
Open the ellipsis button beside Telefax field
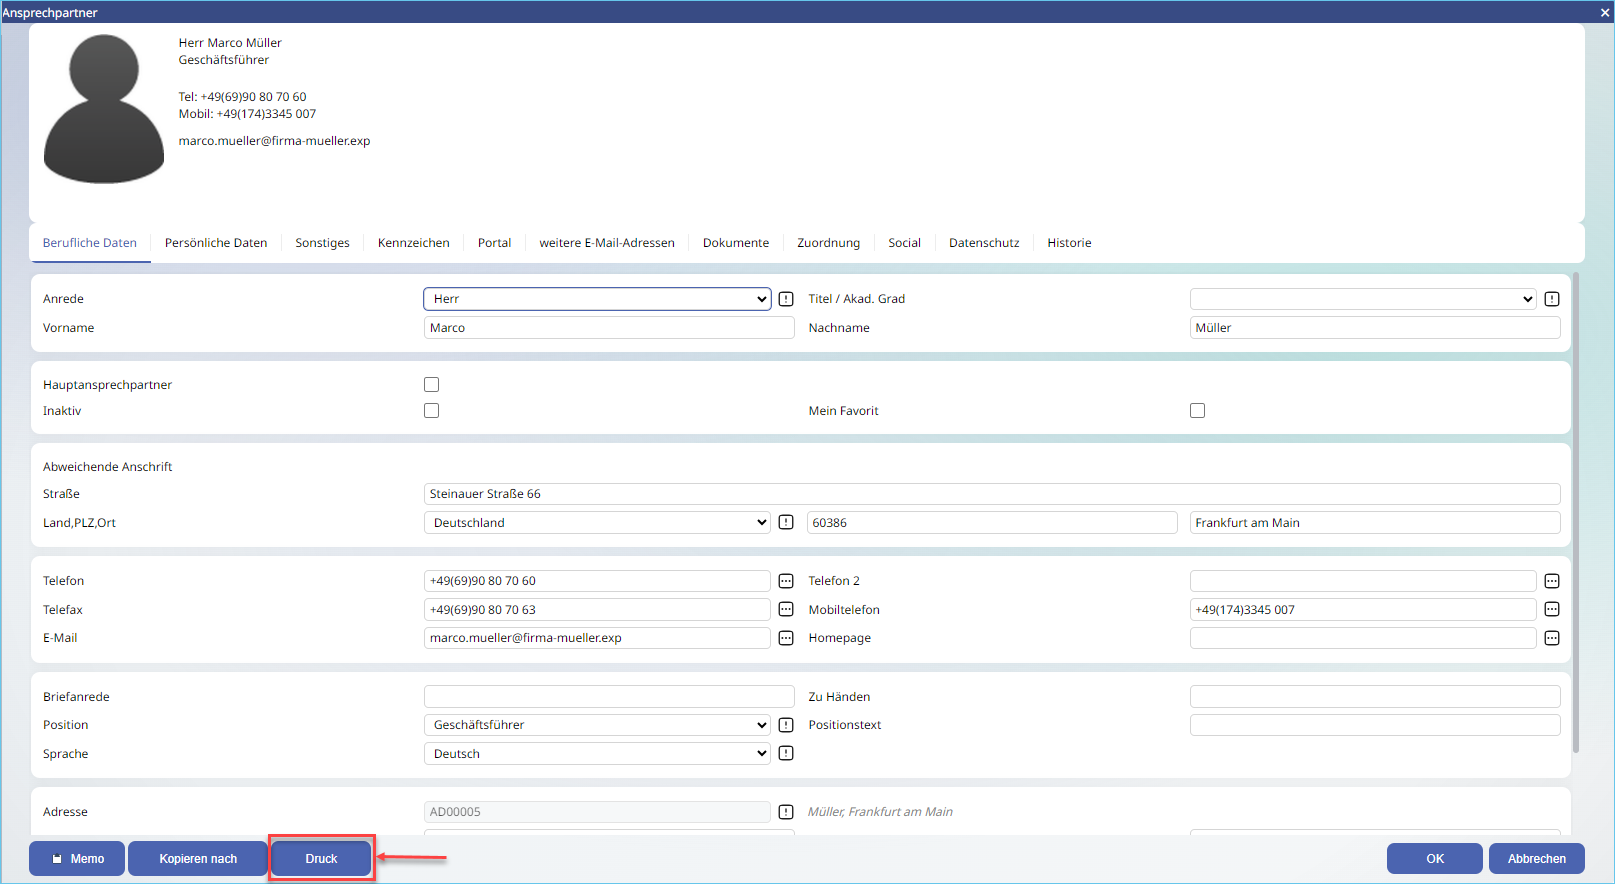point(786,610)
